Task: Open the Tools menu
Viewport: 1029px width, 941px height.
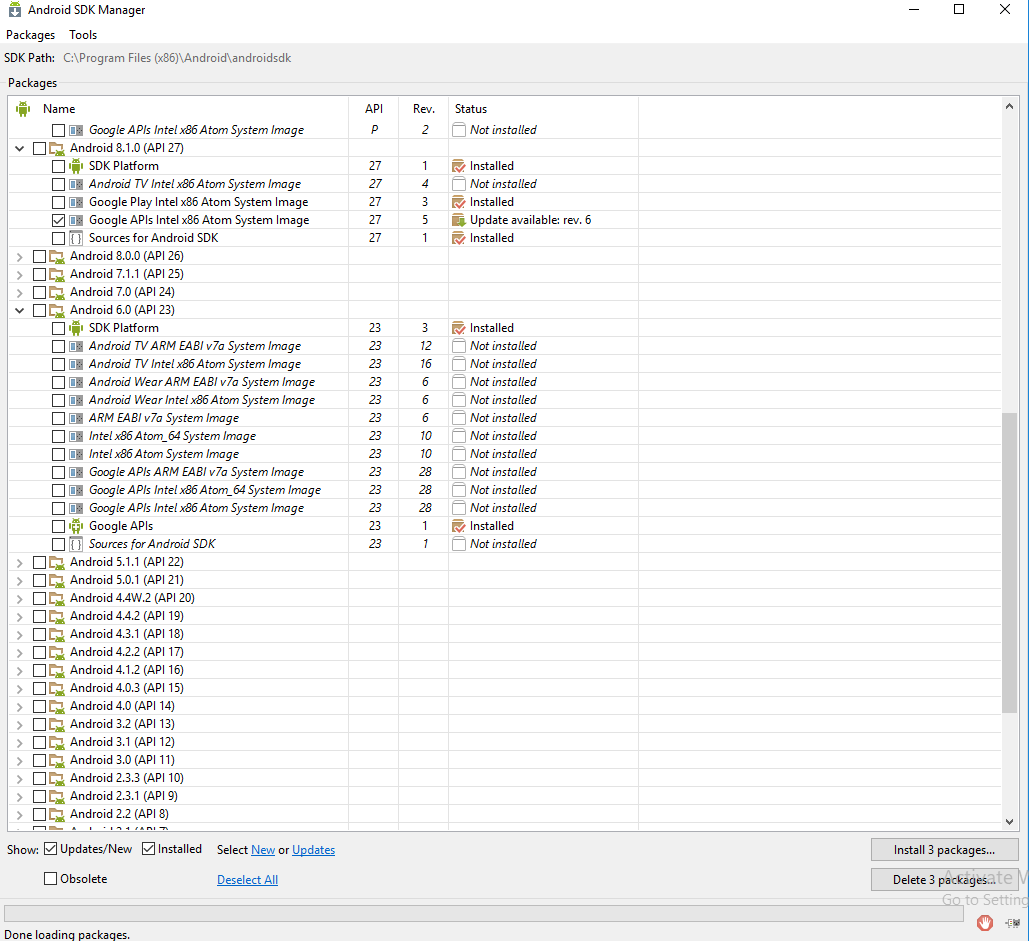Action: click(x=82, y=34)
